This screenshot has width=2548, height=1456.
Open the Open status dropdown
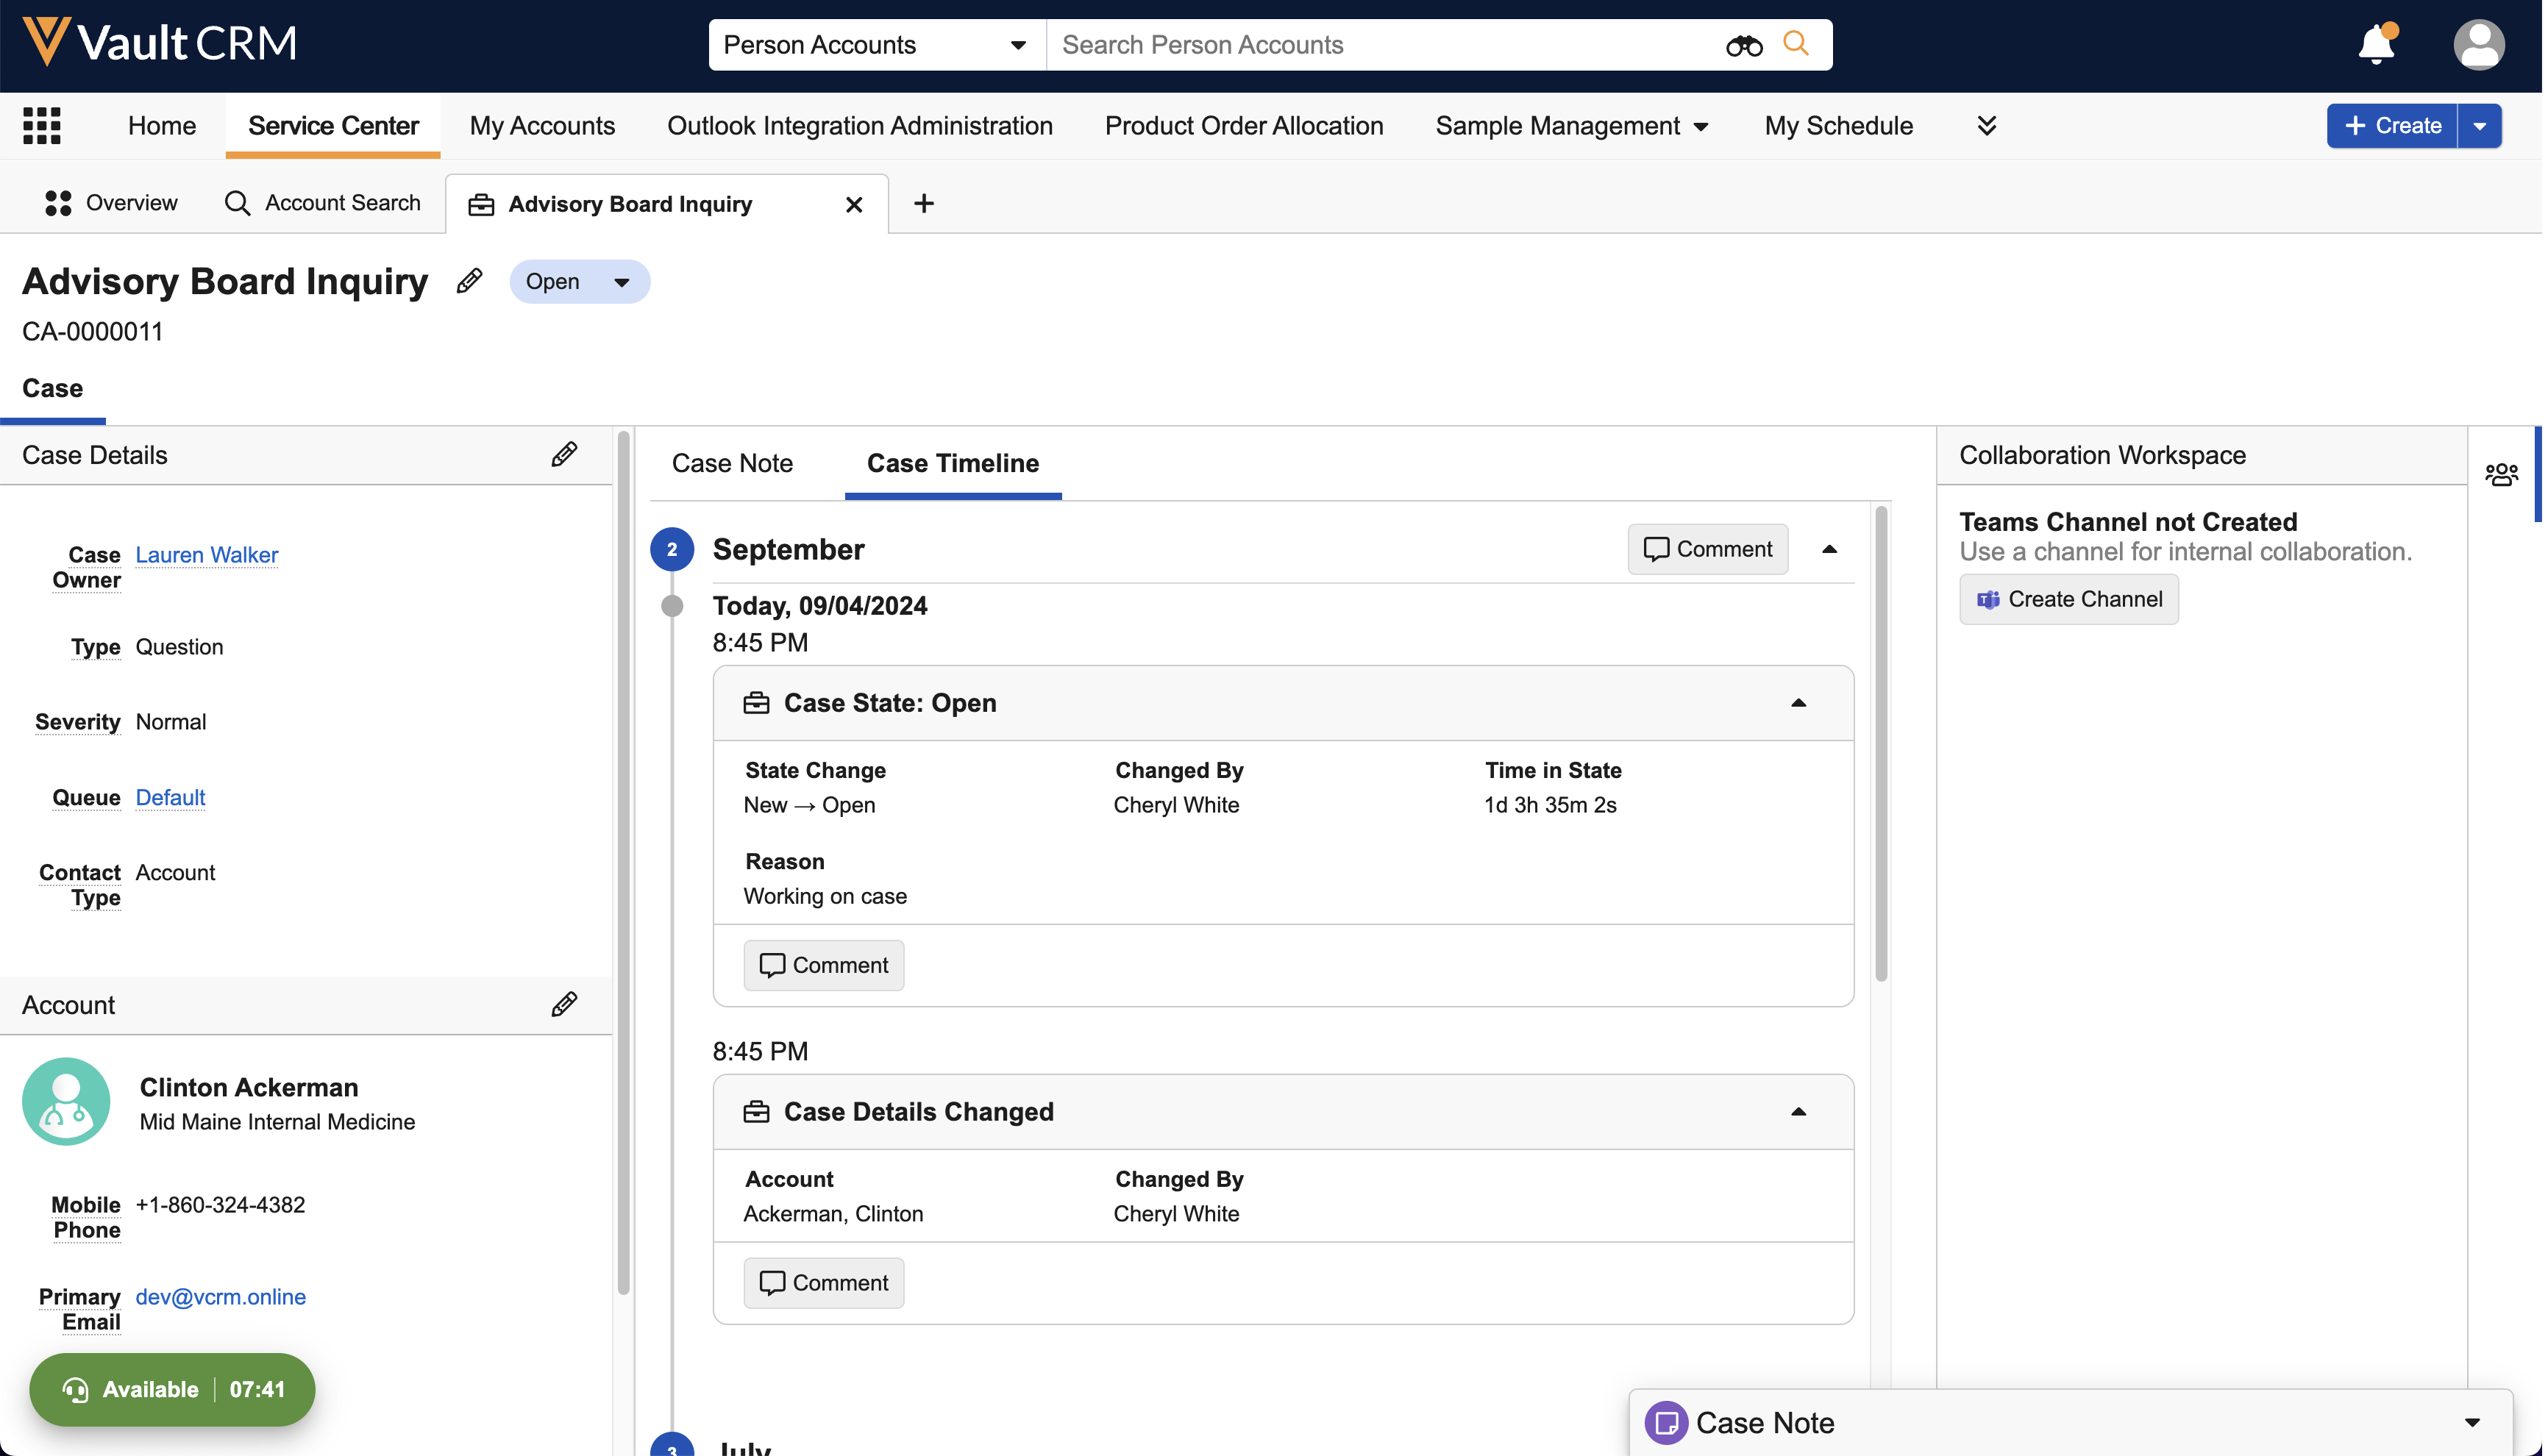579,282
